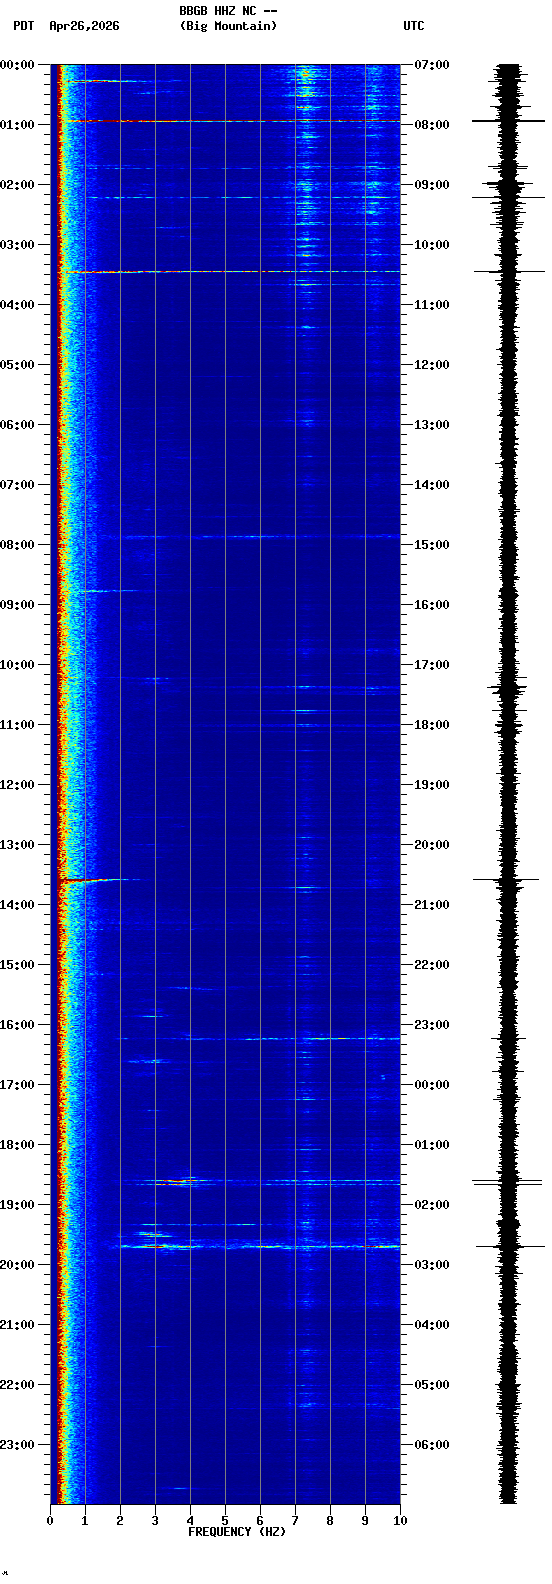Click the 19:00 PDT time label
The width and height of the screenshot is (552, 1584).
17,1205
